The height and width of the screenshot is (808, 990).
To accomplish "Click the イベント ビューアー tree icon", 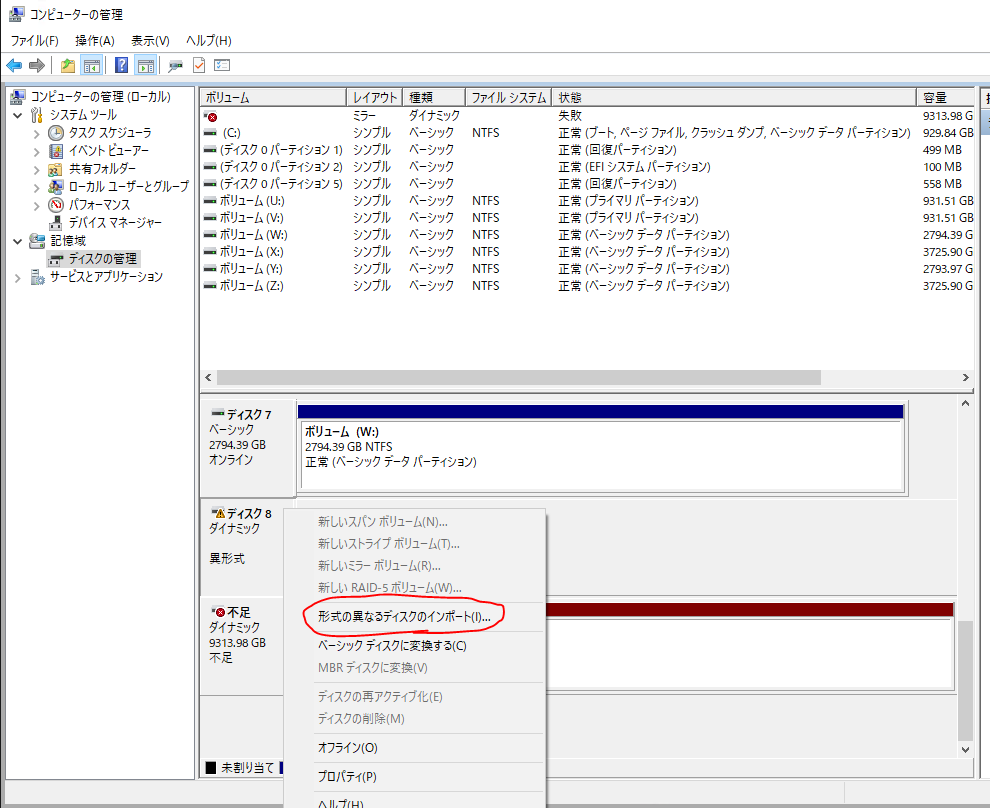I will coord(56,151).
